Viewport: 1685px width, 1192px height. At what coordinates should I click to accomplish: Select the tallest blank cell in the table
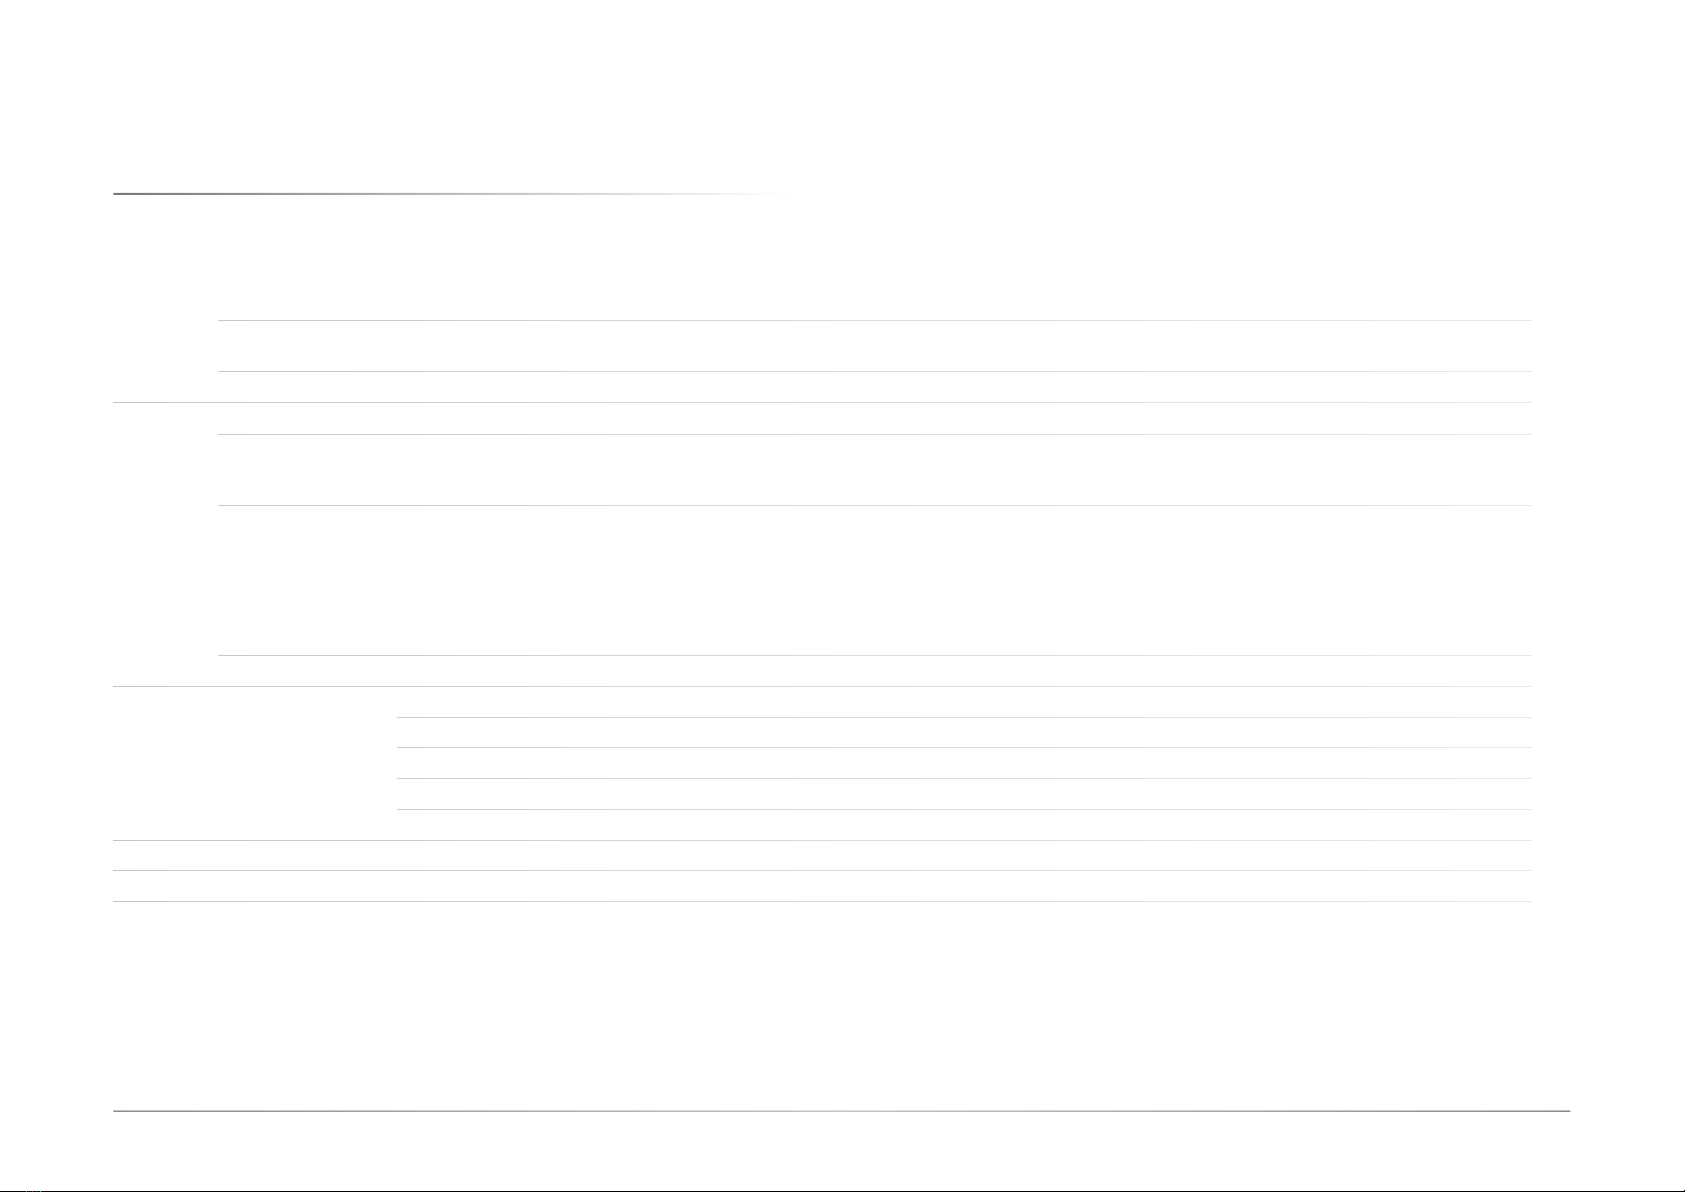[x=875, y=581]
